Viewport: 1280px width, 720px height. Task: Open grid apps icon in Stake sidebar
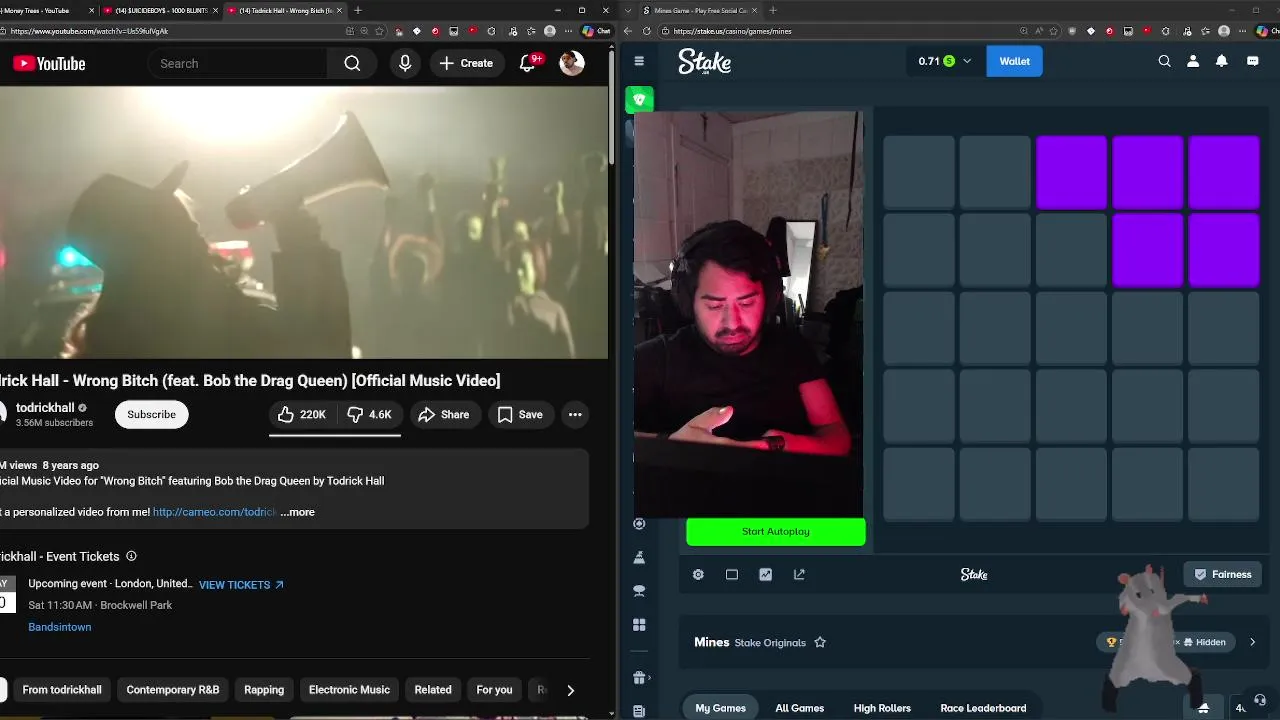coord(639,625)
